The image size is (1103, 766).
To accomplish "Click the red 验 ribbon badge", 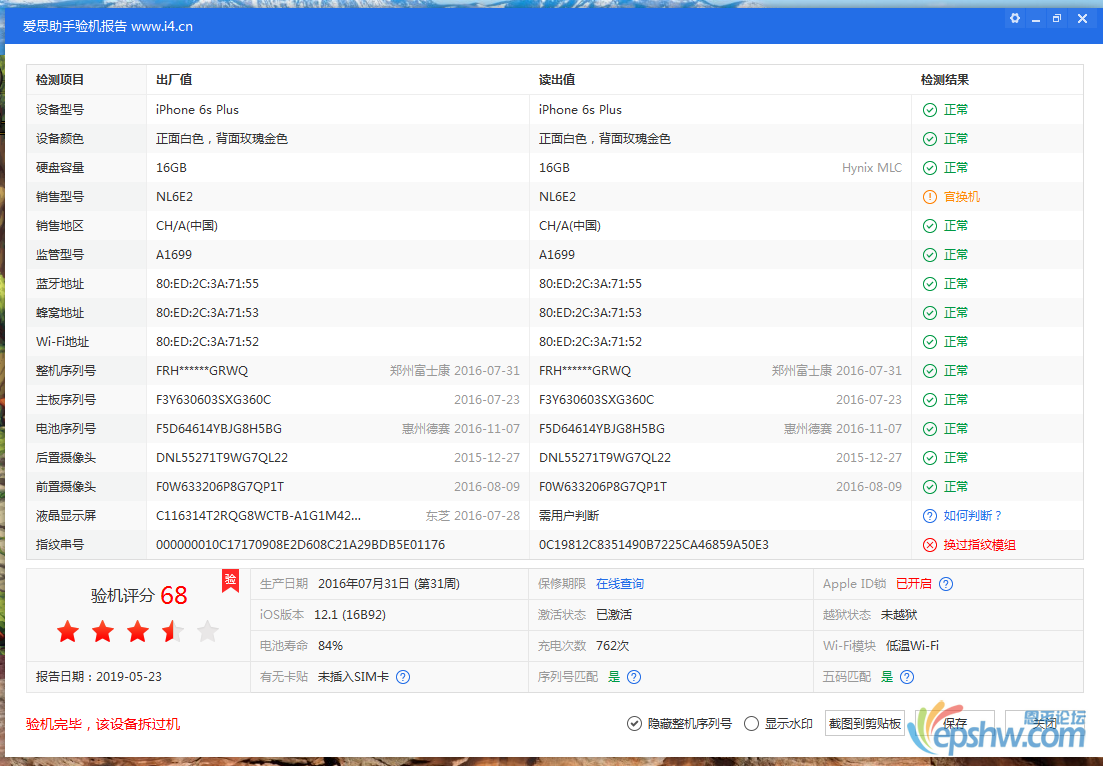I will [x=230, y=581].
